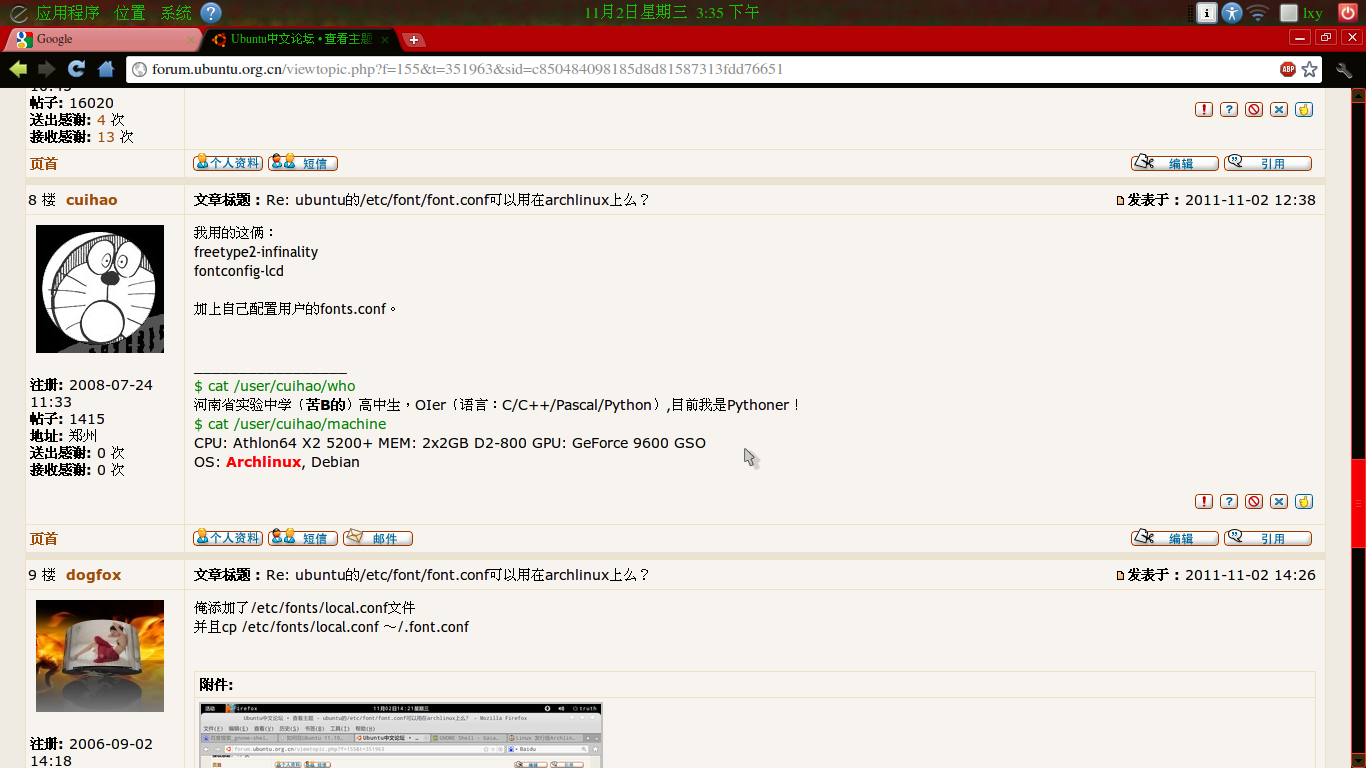This screenshot has height=768, width=1366.
Task: Open cuihao's username link
Action: pos(92,200)
